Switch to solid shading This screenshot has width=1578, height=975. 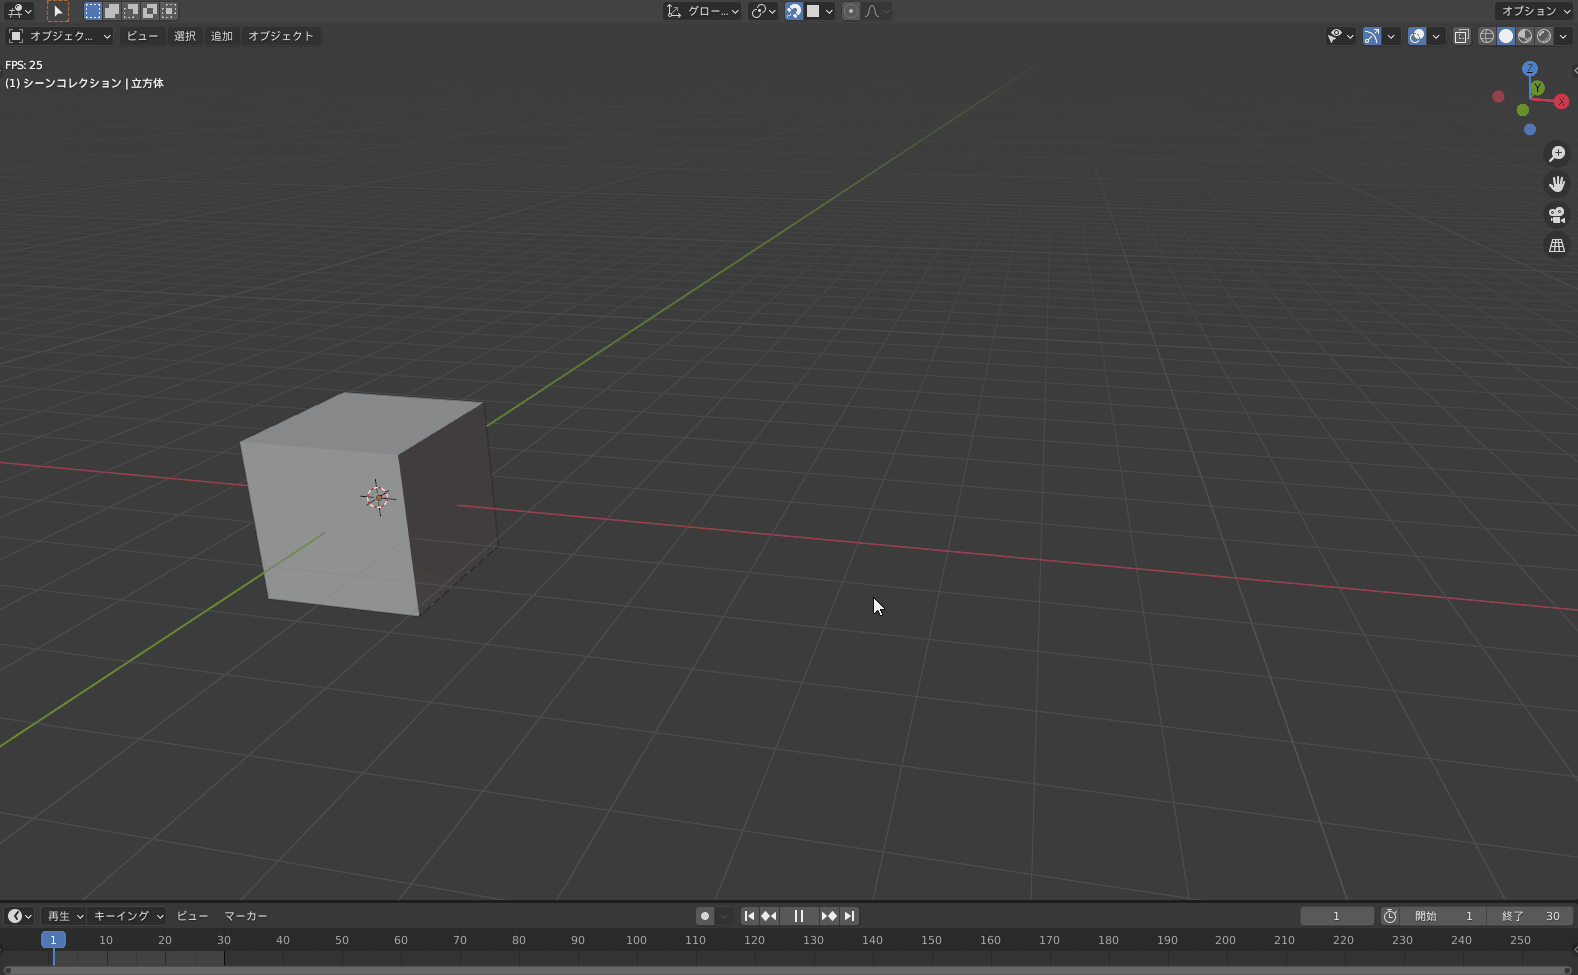click(x=1506, y=36)
